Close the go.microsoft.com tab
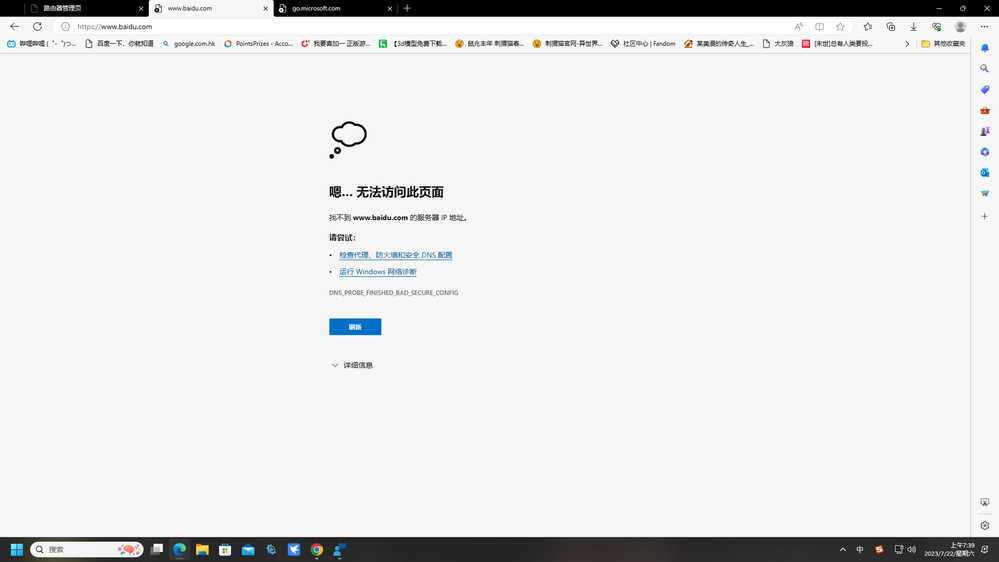This screenshot has height=562, width=999. pyautogui.click(x=390, y=8)
